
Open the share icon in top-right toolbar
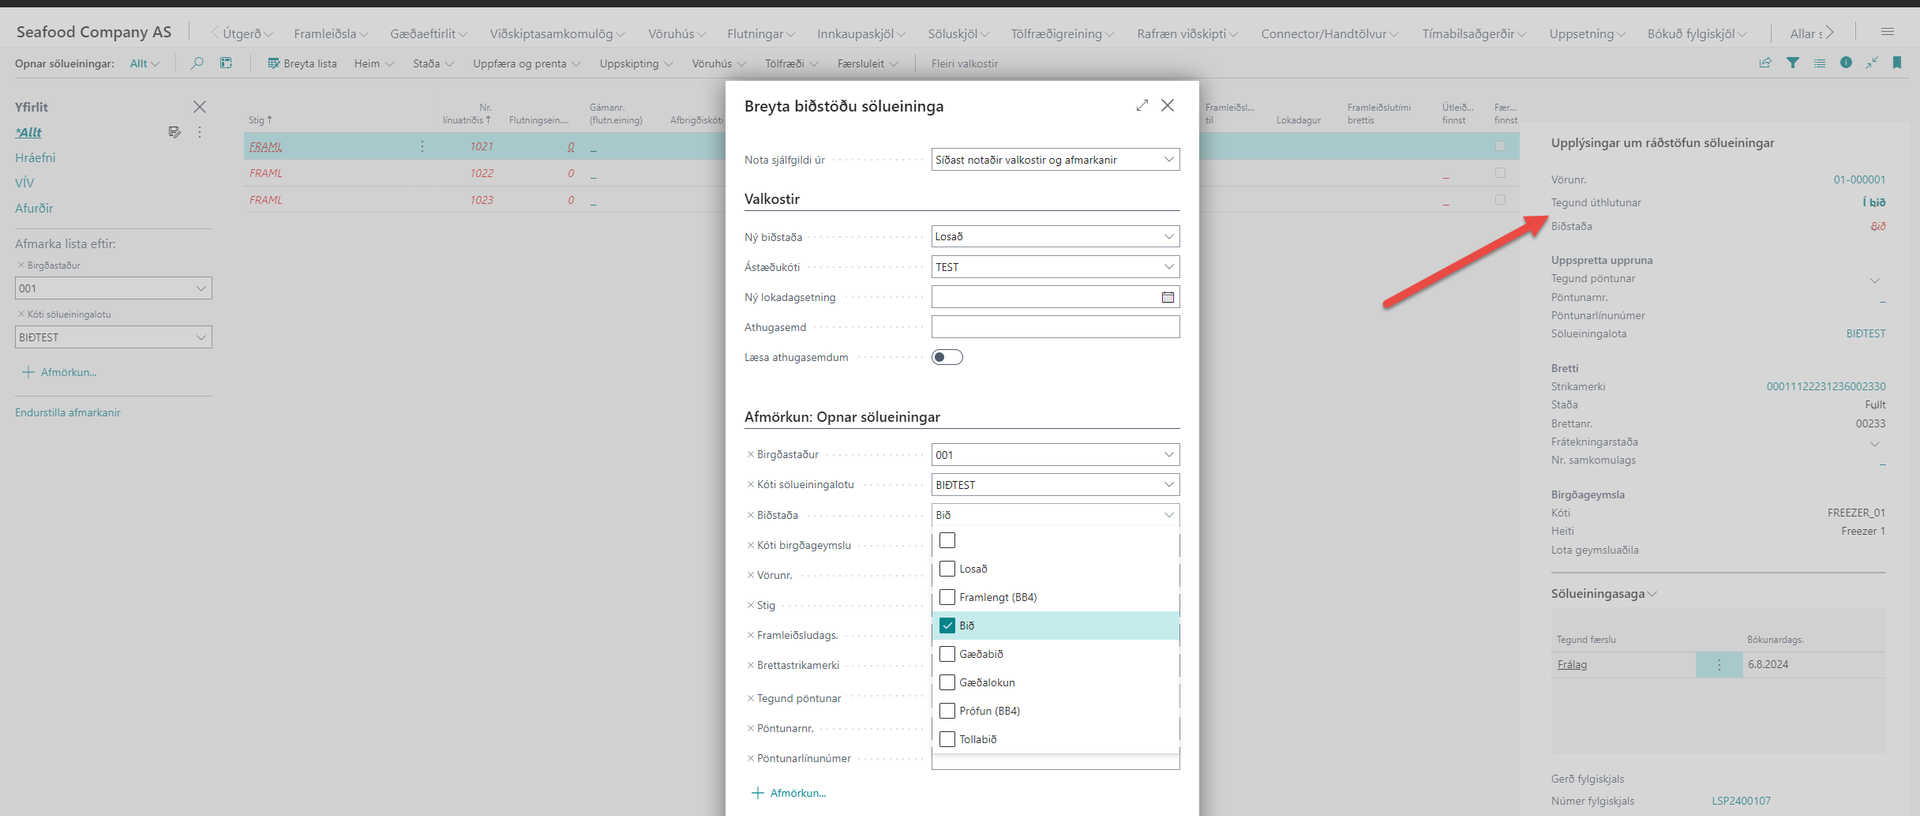pos(1765,63)
